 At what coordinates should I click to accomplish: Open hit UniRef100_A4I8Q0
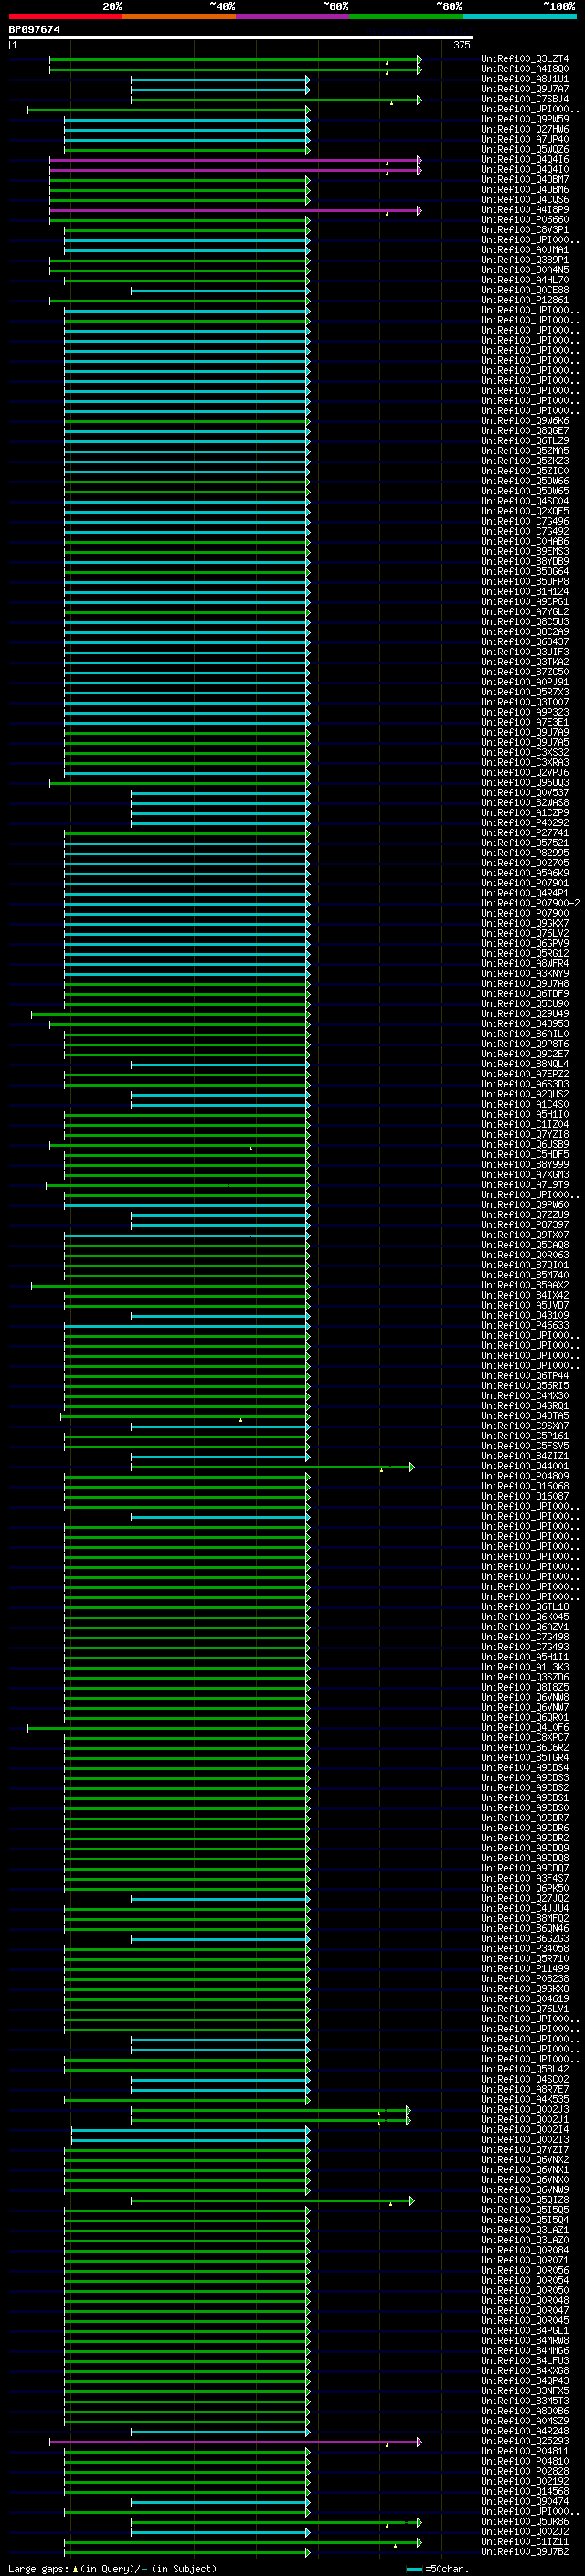tap(524, 69)
